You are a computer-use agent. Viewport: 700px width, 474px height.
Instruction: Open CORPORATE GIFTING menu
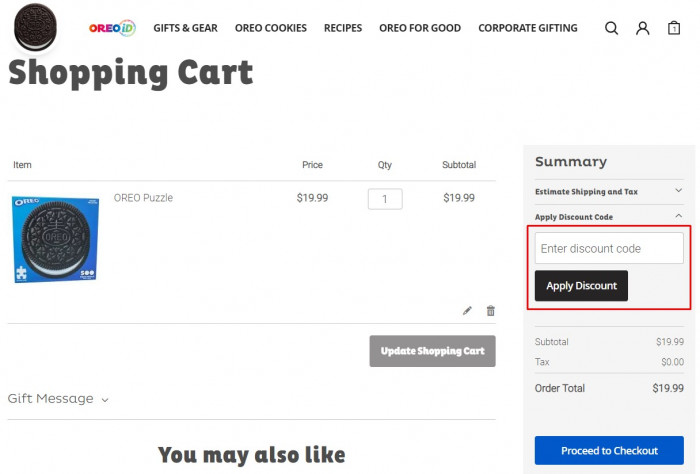[x=528, y=28]
